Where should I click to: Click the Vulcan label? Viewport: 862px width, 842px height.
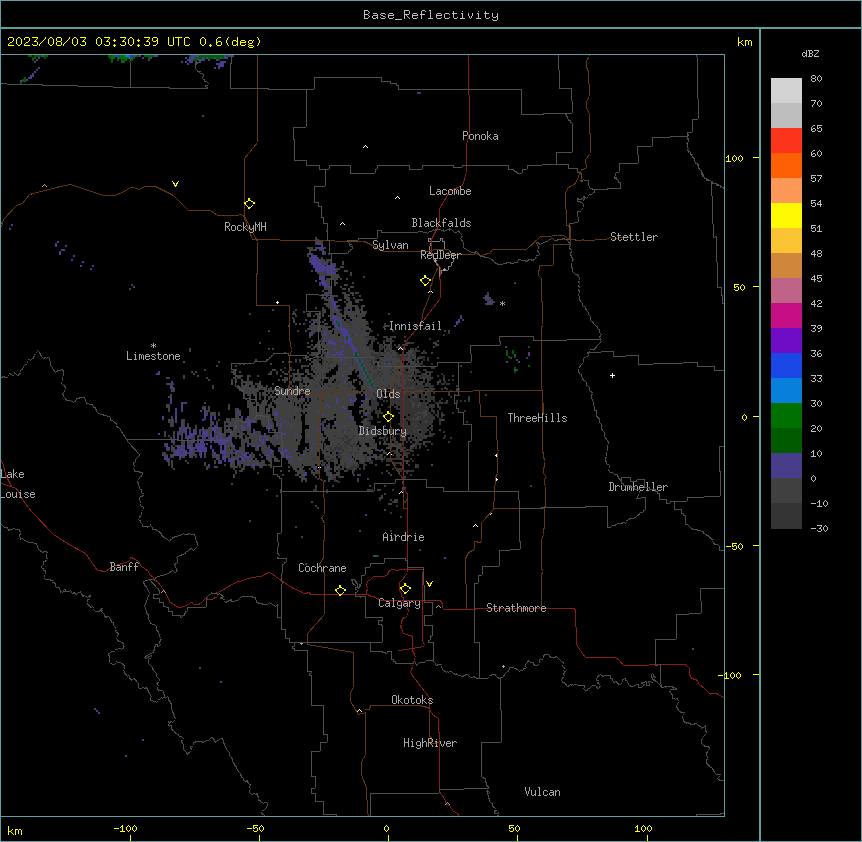(543, 792)
